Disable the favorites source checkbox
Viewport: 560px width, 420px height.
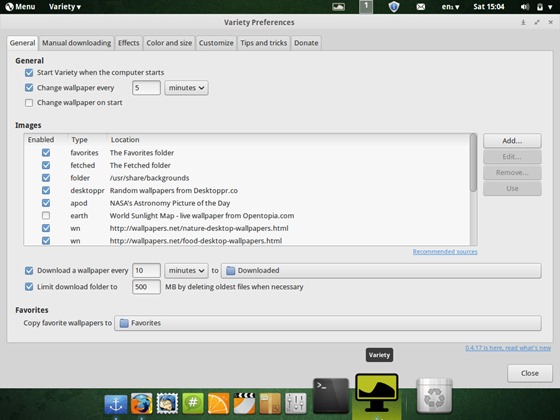click(x=46, y=153)
